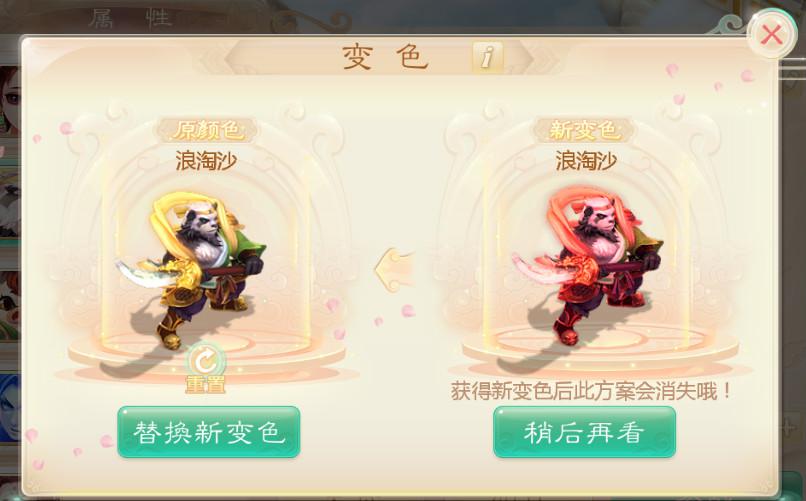Screen dimensions: 806x501
Task: Select the new red-armored panda preview
Action: click(588, 266)
